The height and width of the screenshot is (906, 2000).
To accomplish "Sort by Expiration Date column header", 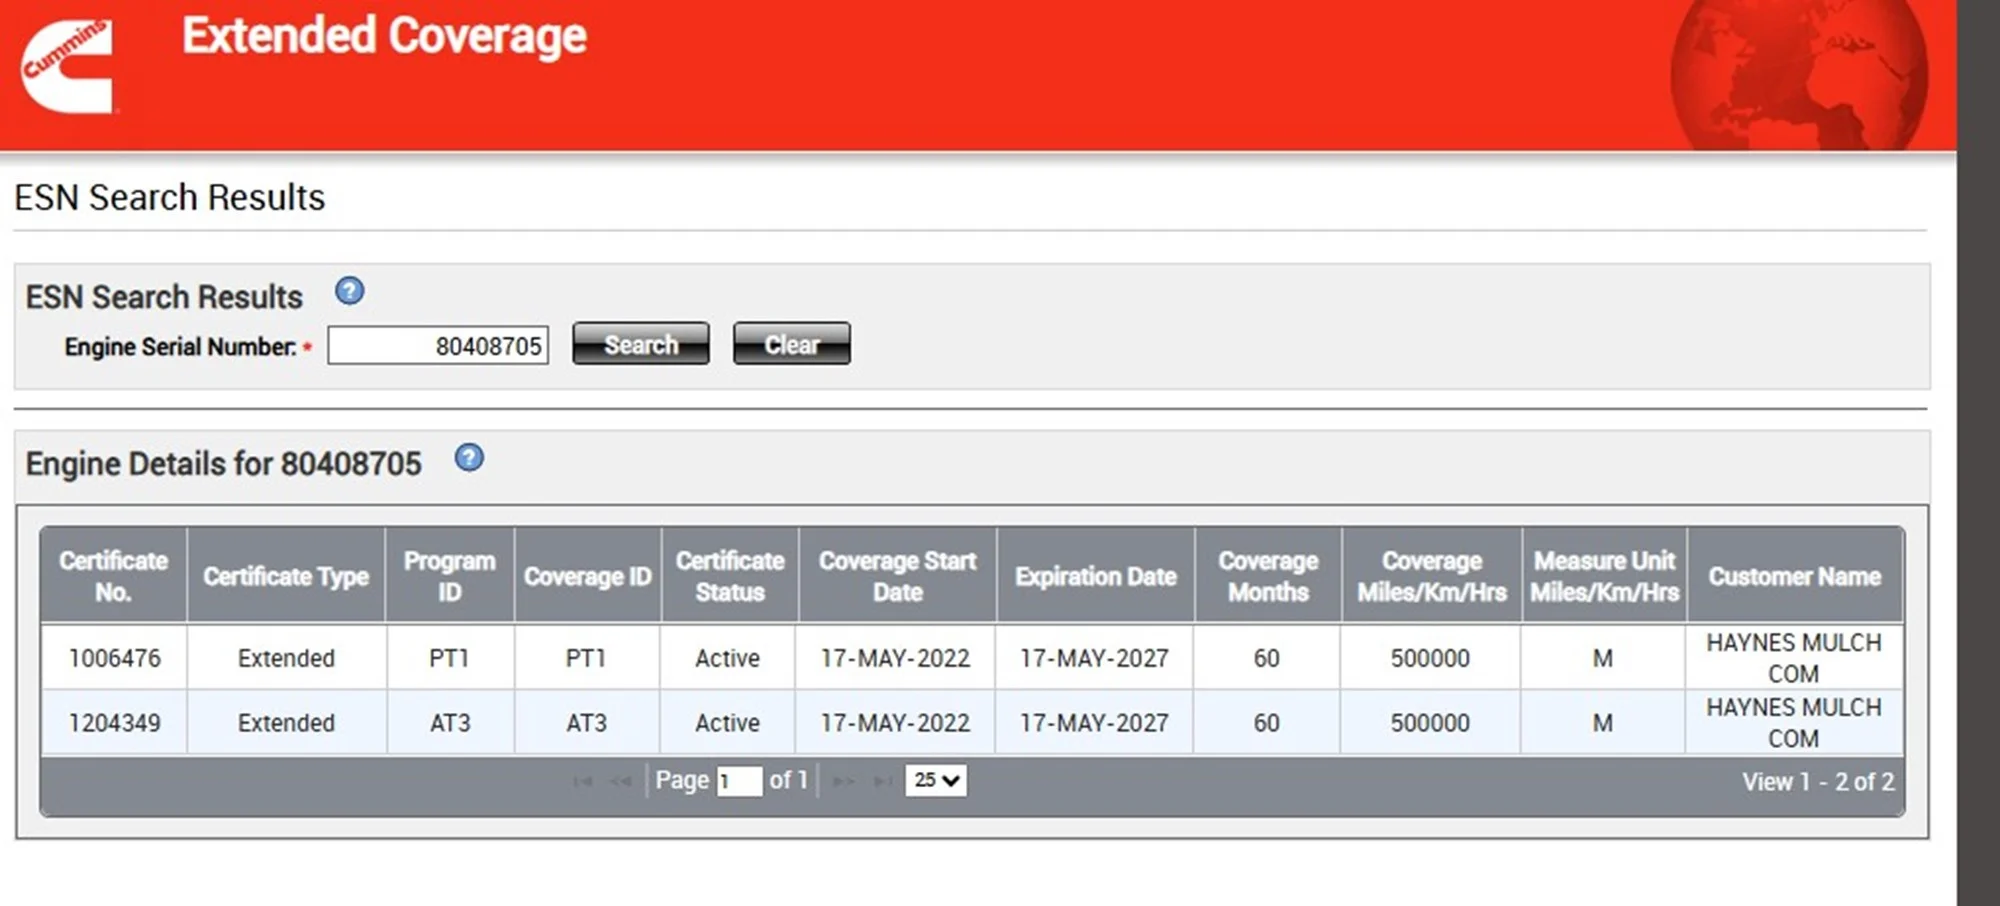I will tap(1095, 576).
